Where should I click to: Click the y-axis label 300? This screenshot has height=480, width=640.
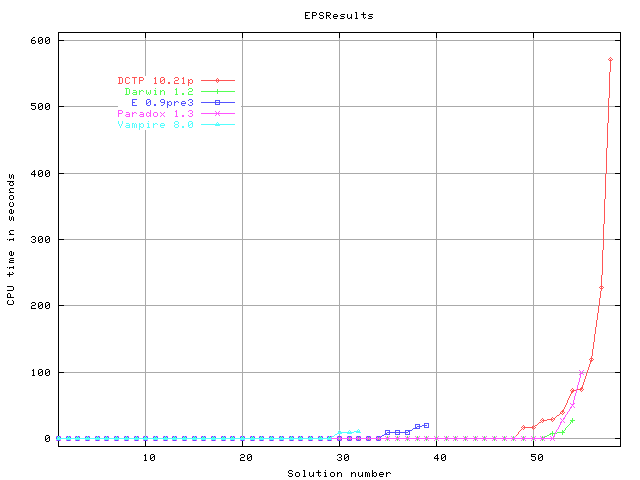tap(40, 240)
